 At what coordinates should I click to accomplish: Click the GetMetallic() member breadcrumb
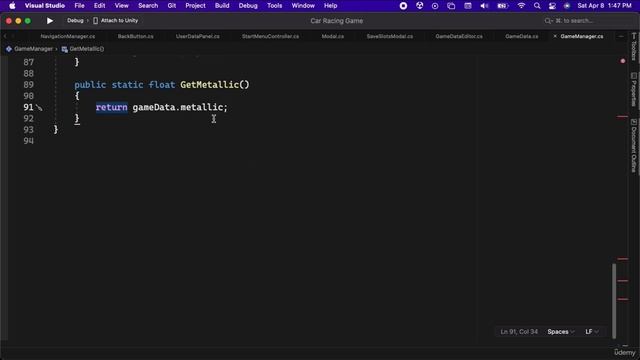coord(83,49)
